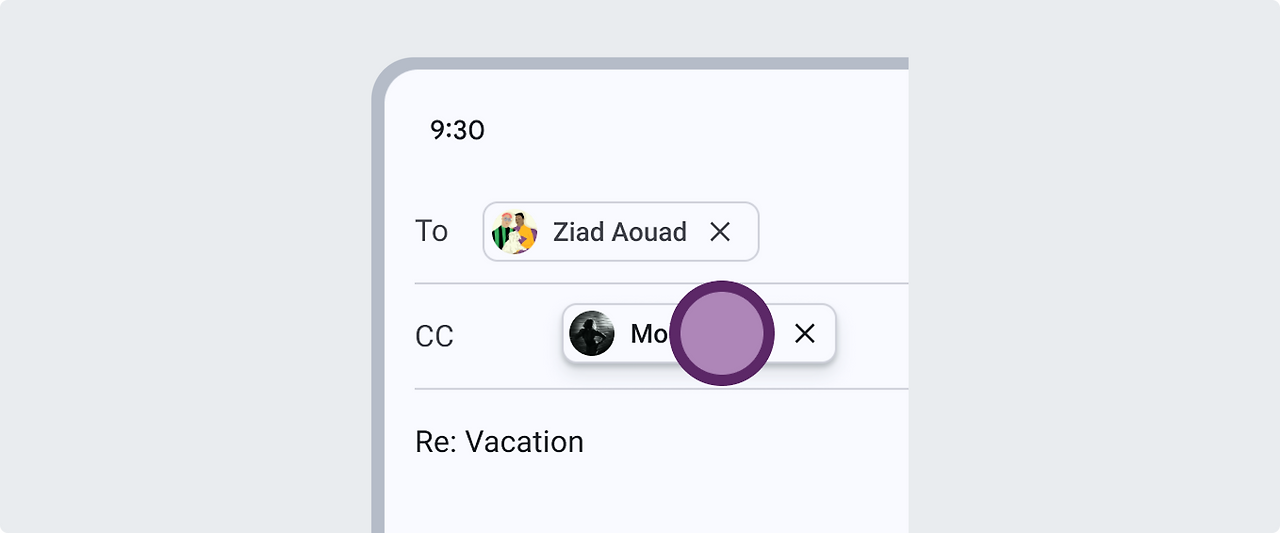
Task: Click Ziad Aouad's avatar picture
Action: tap(514, 232)
